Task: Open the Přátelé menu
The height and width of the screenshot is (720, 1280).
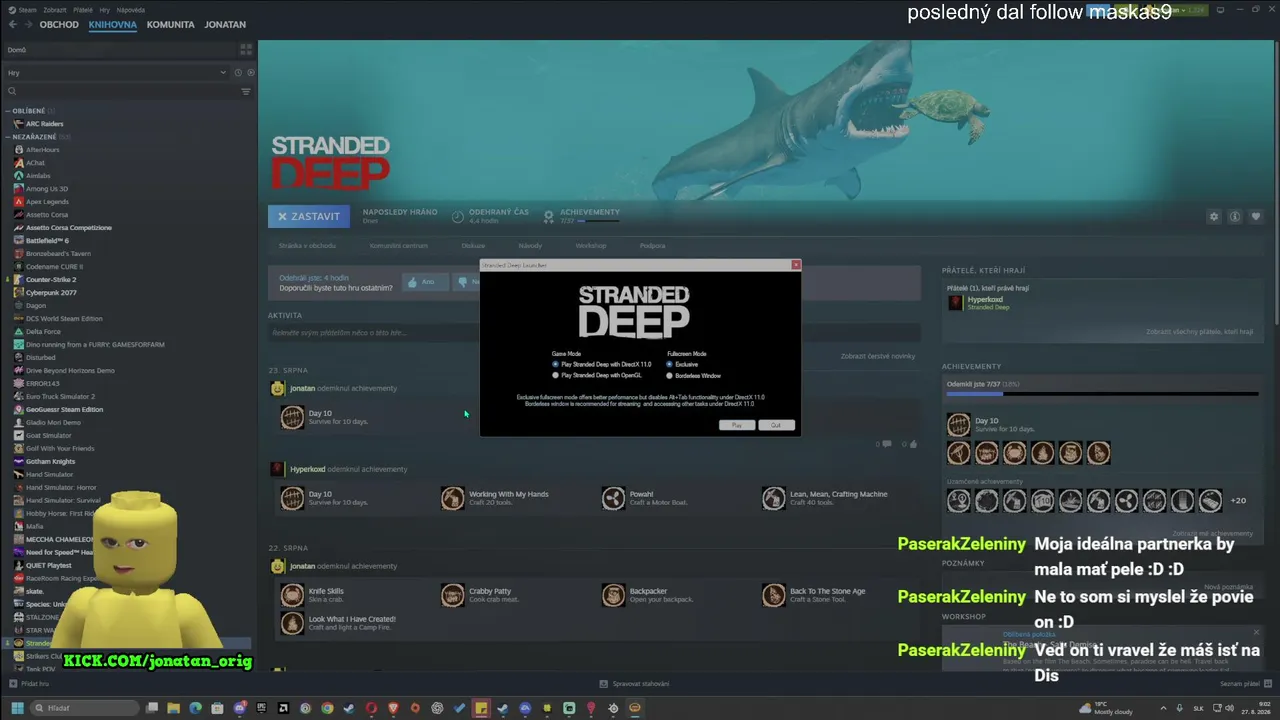Action: coord(82,10)
